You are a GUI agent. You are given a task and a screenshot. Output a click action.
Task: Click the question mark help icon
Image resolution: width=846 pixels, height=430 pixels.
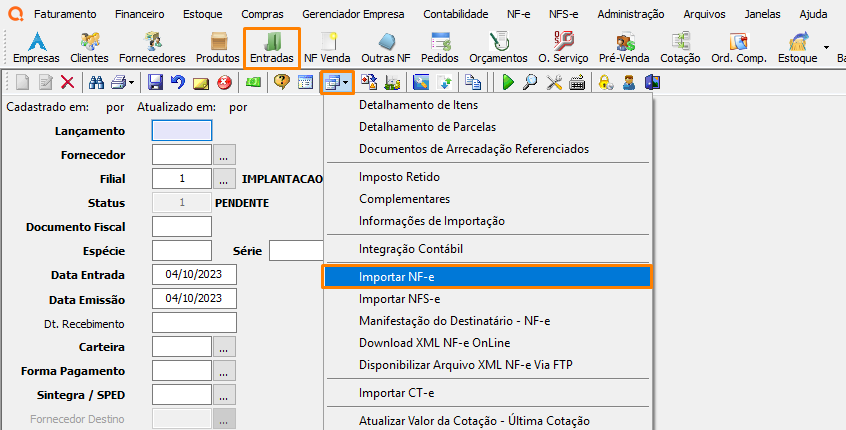point(282,83)
